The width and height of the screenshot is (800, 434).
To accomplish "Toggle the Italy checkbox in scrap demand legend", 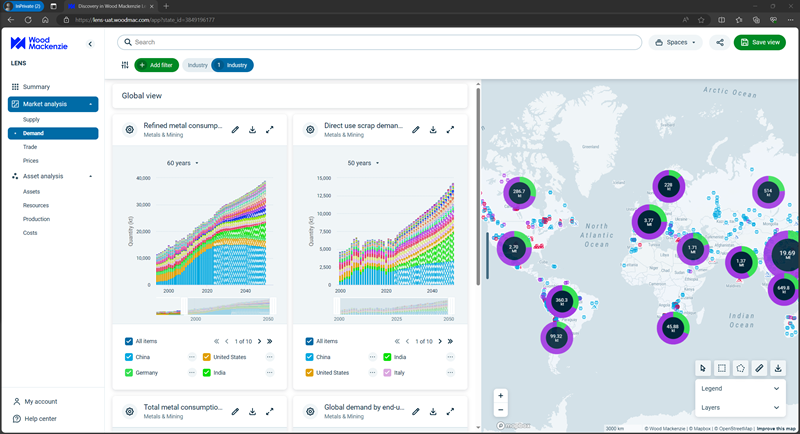I will point(387,372).
